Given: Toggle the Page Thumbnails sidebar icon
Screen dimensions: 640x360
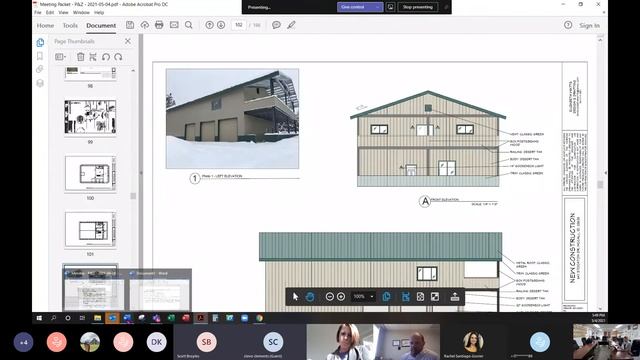Looking at the screenshot, I should click(40, 42).
